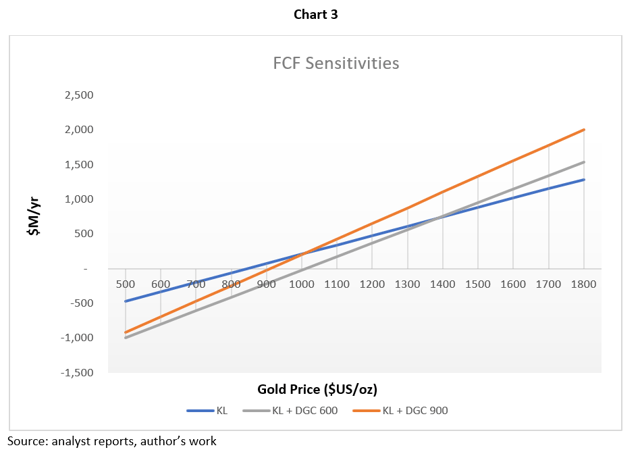This screenshot has height=454, width=640.
Task: Click the blue line's start at 500
Action: pos(126,301)
